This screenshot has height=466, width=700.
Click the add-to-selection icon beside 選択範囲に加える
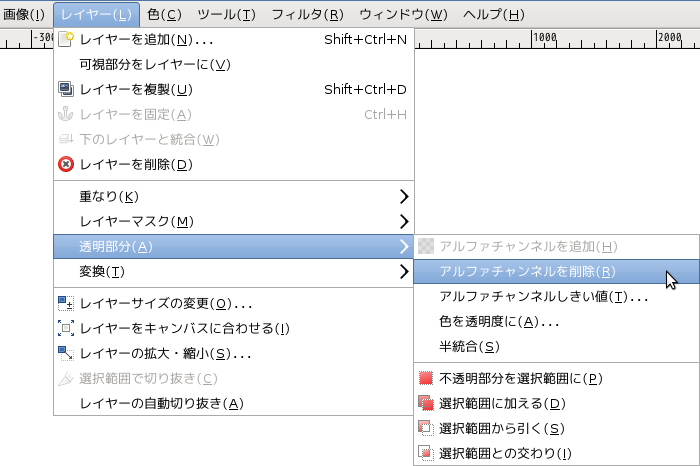426,403
